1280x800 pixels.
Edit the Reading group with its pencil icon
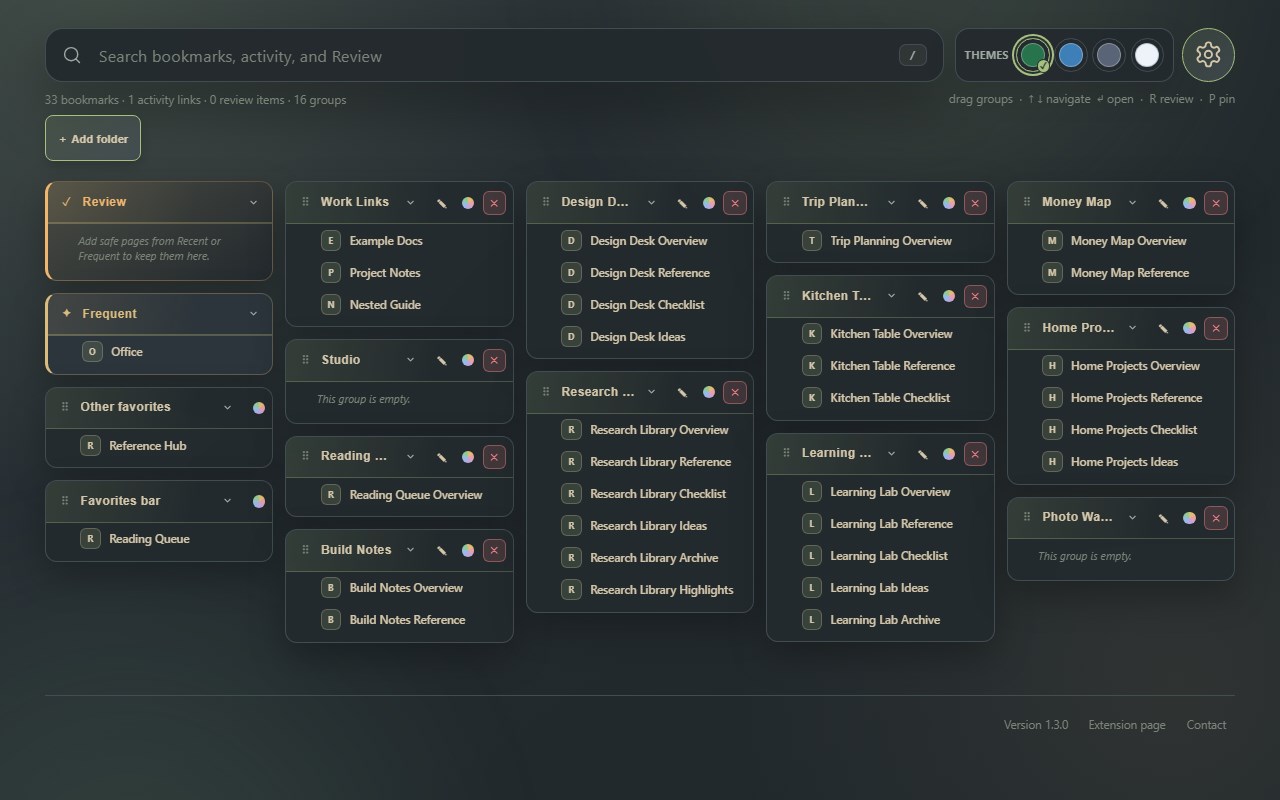441,457
